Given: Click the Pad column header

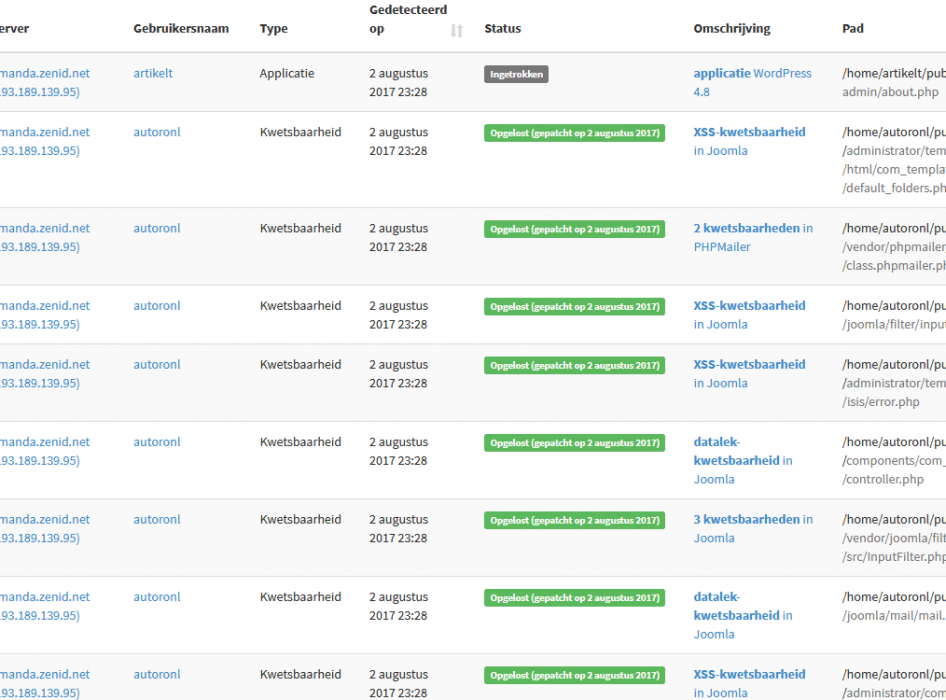Looking at the screenshot, I should (x=852, y=28).
